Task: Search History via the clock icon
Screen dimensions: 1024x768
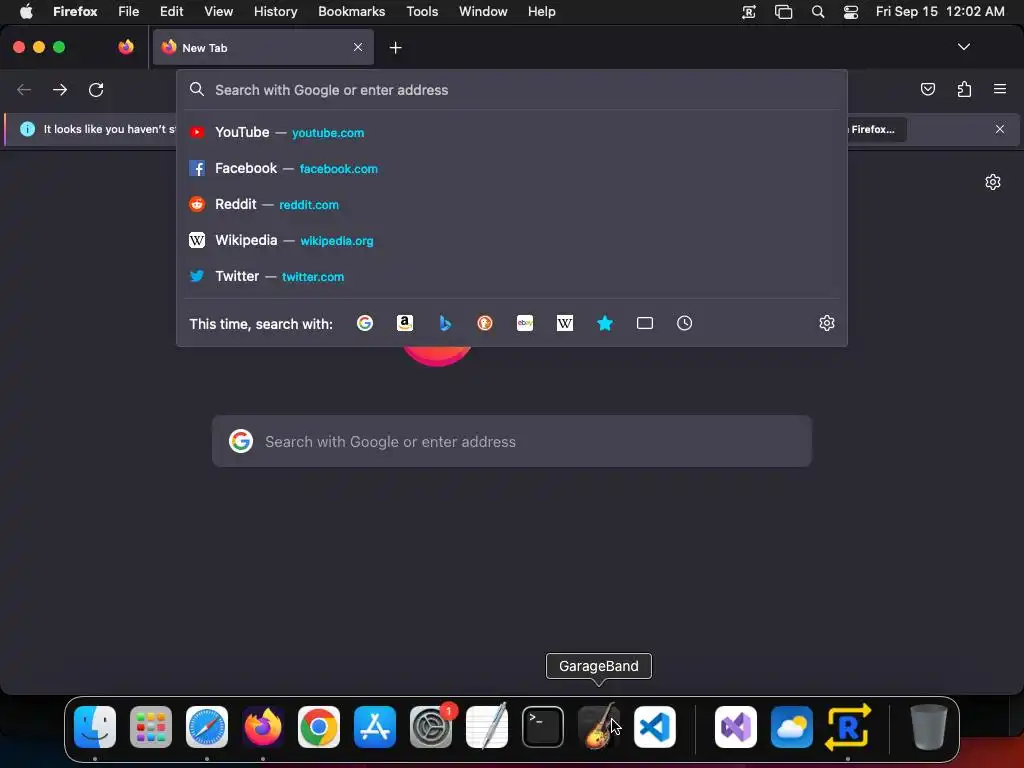Action: click(x=684, y=323)
